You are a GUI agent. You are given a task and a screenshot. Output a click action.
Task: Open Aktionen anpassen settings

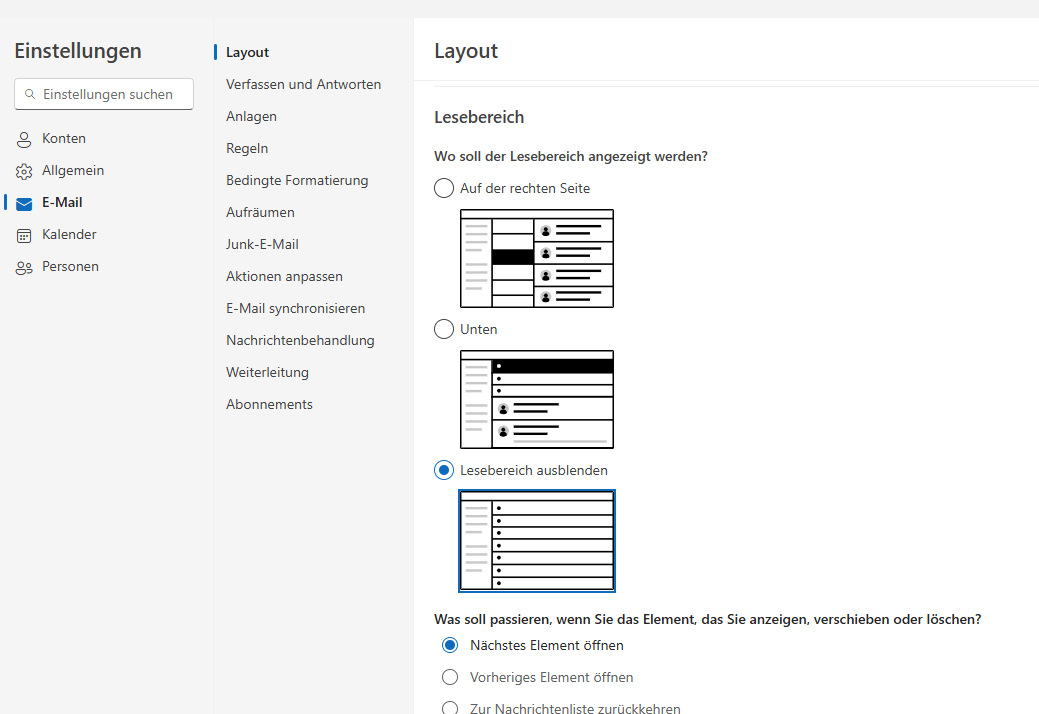pyautogui.click(x=284, y=276)
